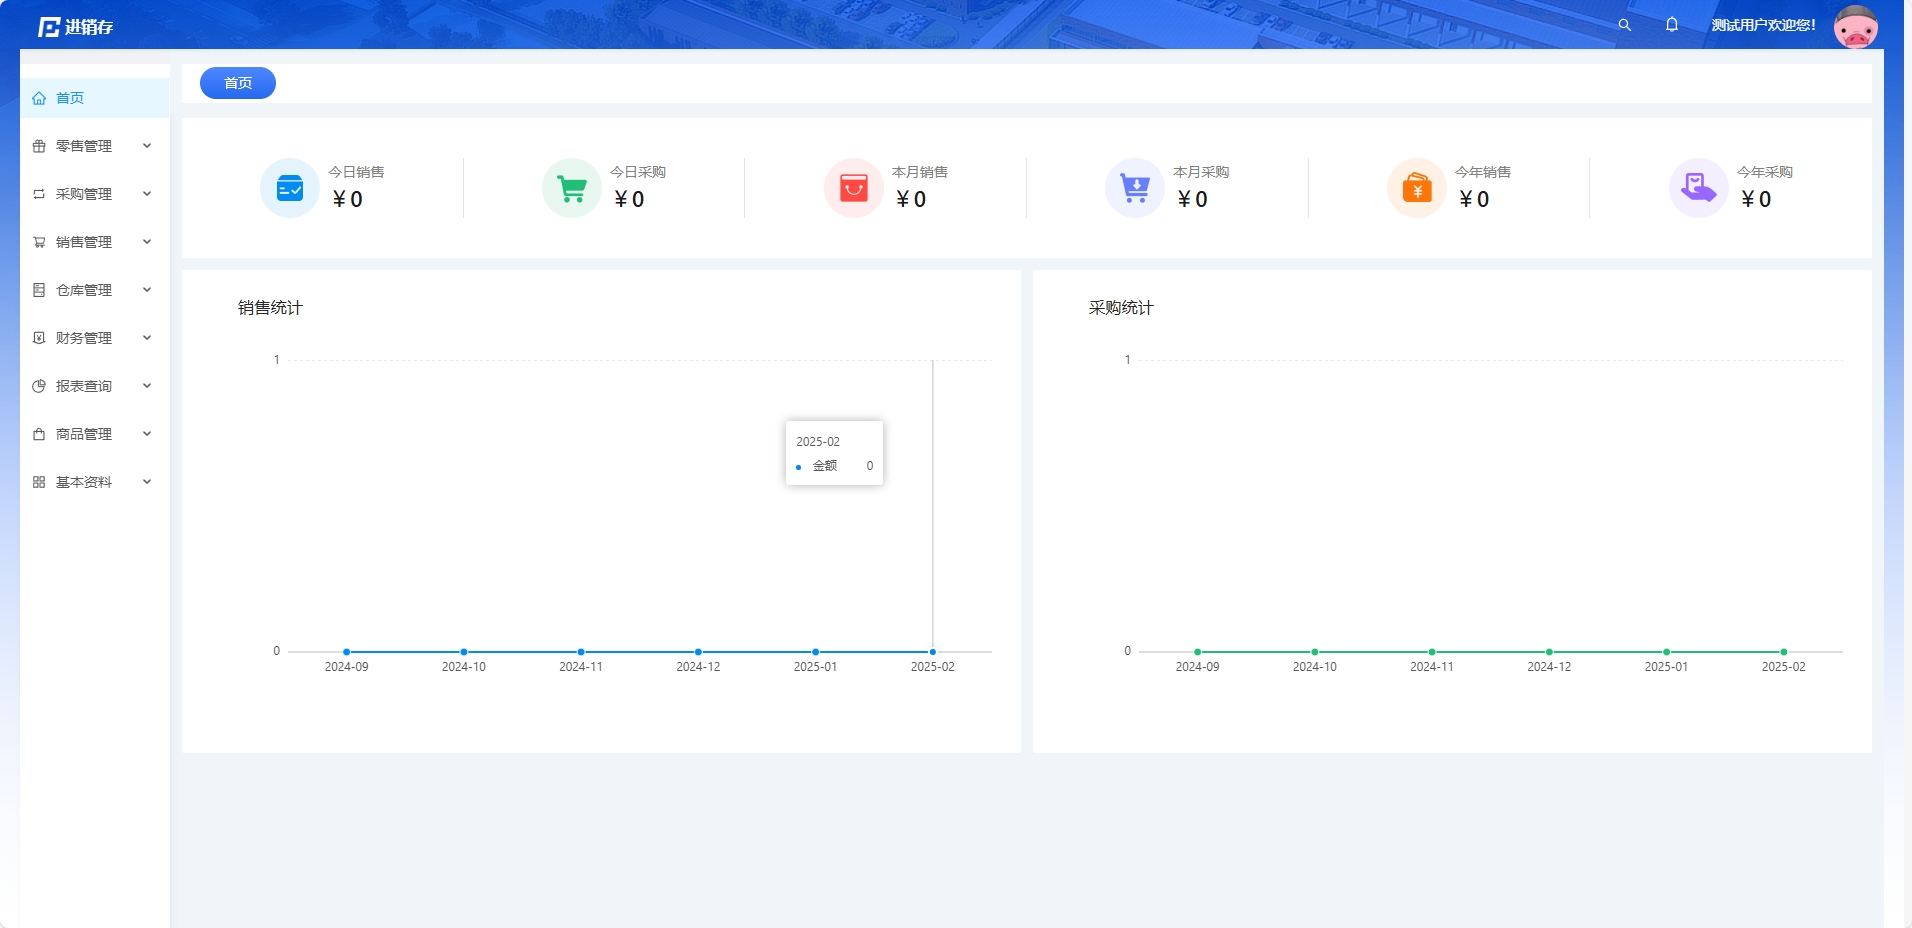
Task: Click the red 本月销售 bag icon
Action: (x=854, y=188)
